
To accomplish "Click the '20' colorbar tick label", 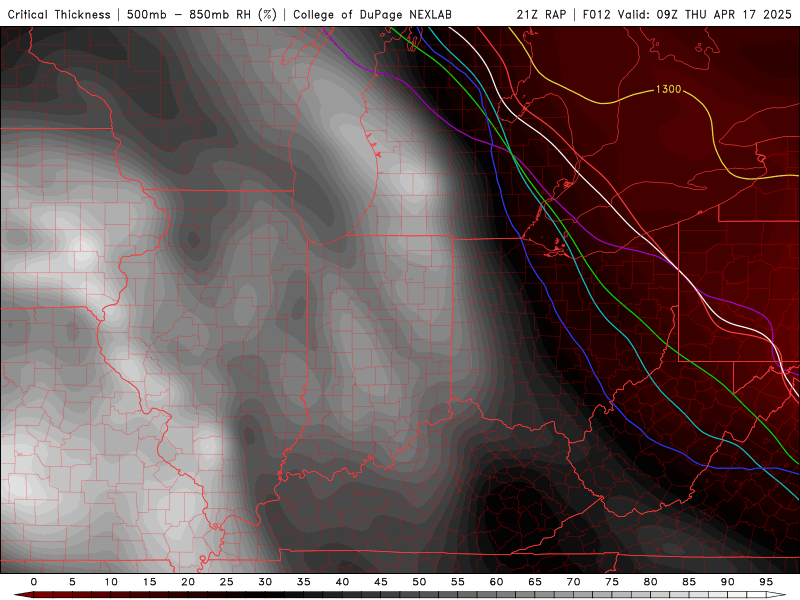I will 188,582.
